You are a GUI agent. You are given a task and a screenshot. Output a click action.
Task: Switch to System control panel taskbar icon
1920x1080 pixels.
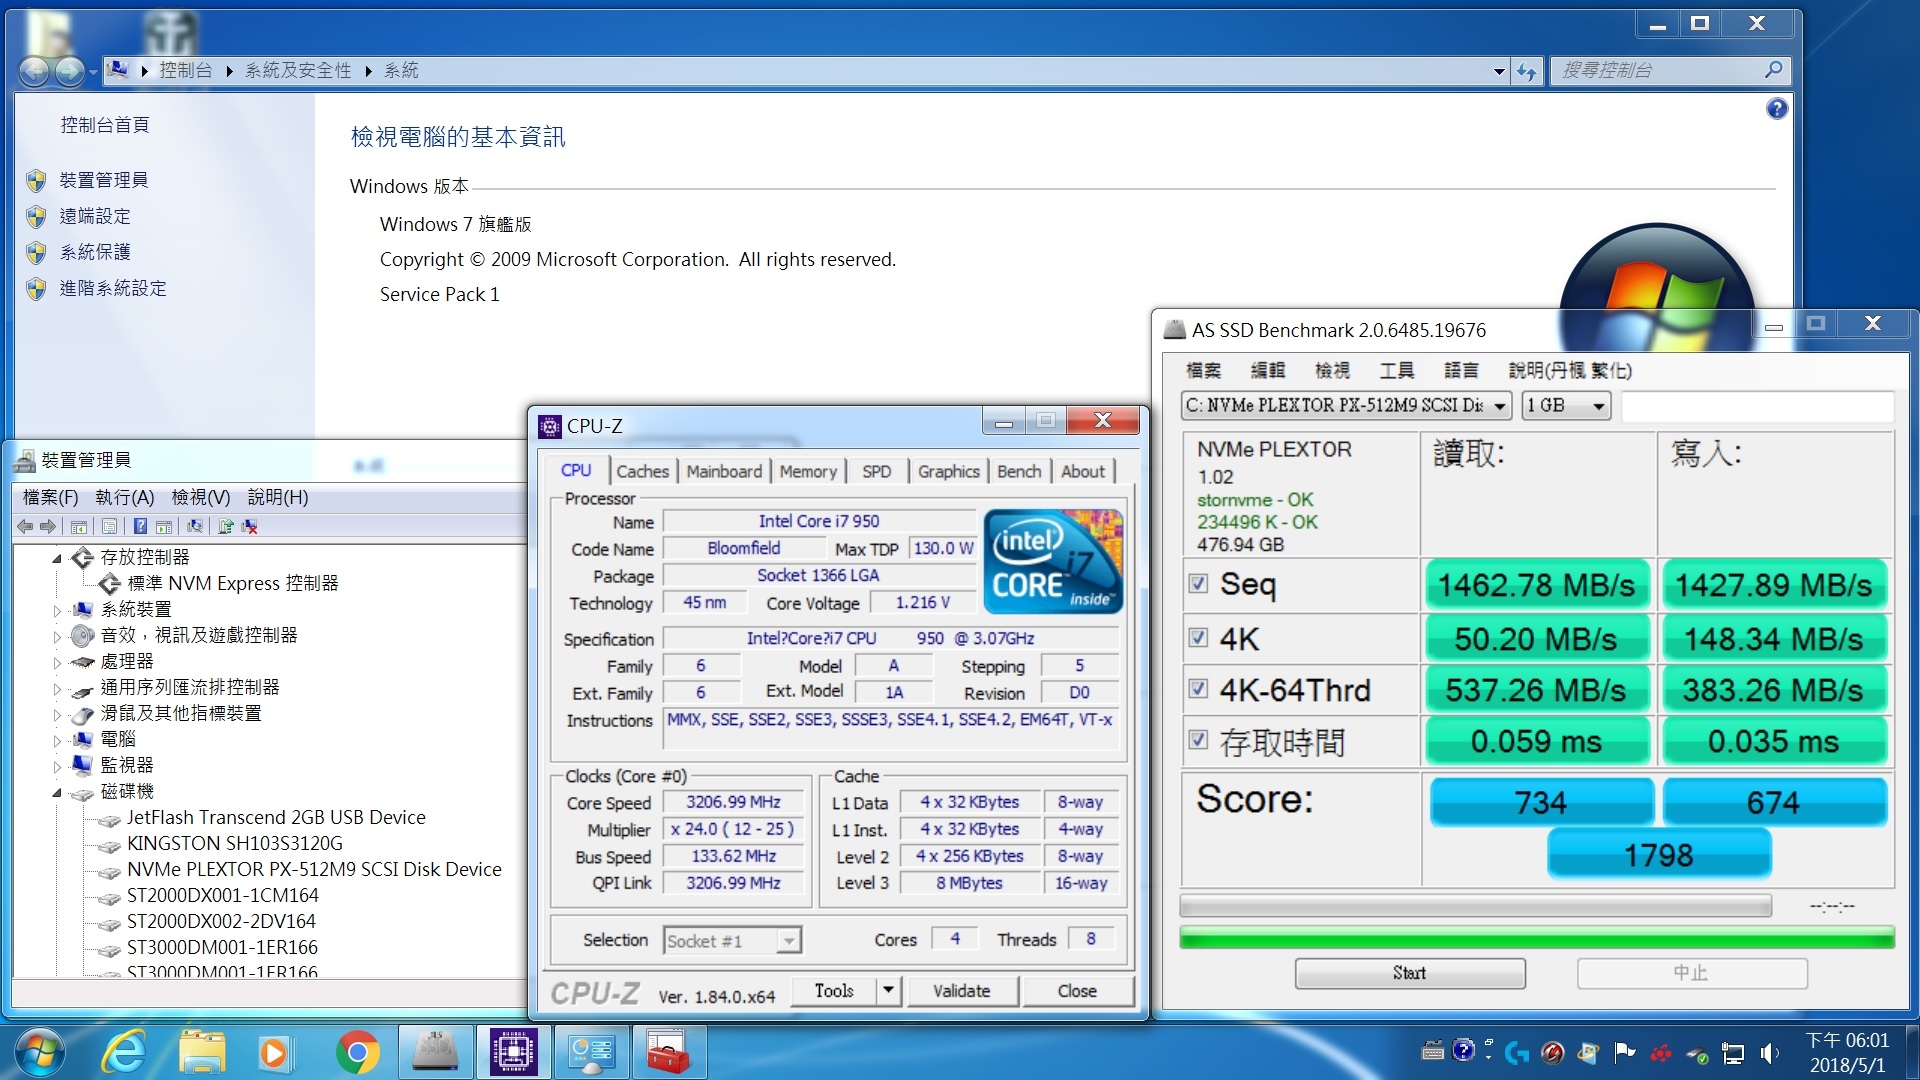pyautogui.click(x=591, y=1052)
